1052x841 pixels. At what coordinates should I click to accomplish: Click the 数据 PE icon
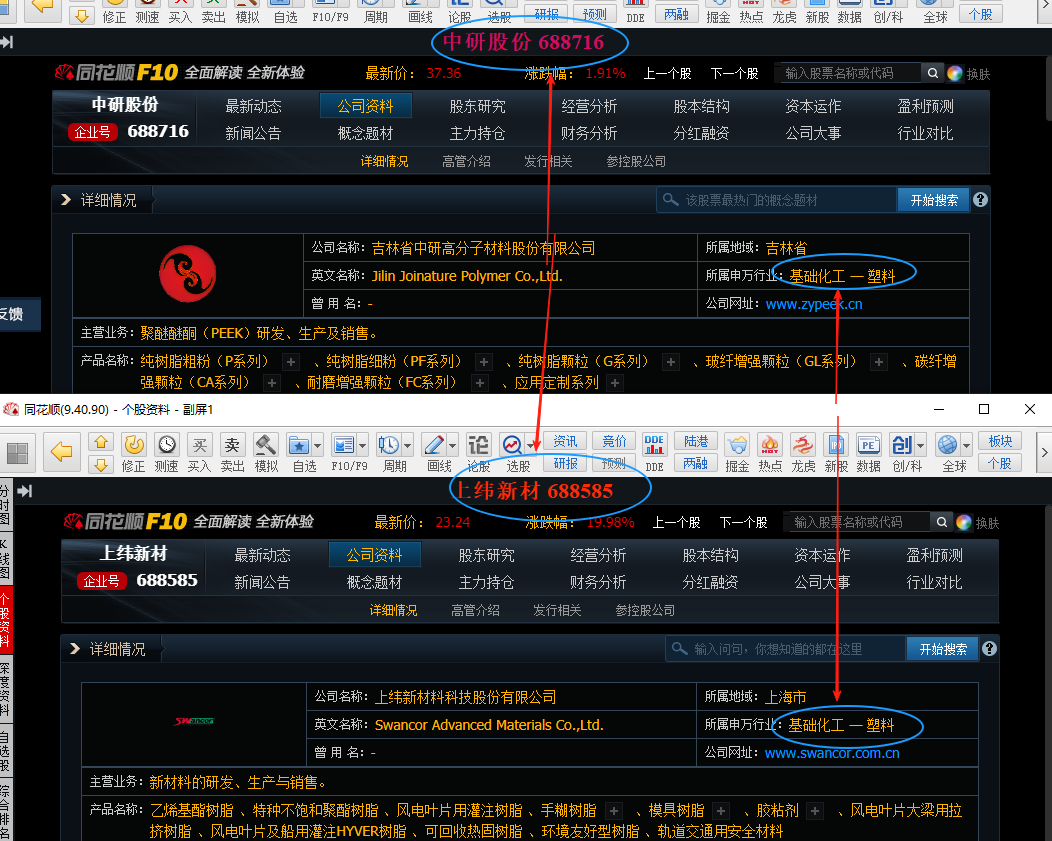868,445
